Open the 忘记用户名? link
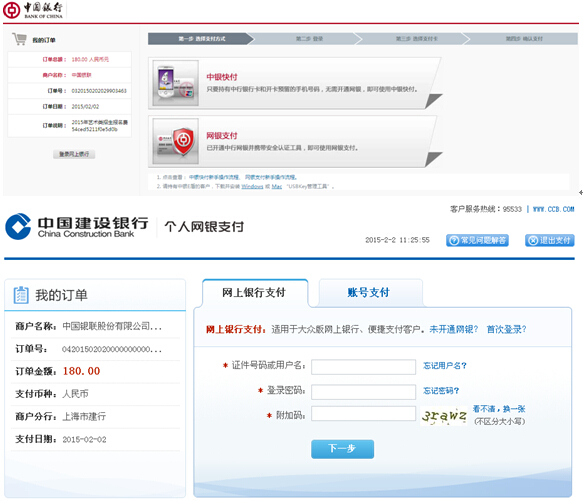This screenshot has height=501, width=583. 445,366
